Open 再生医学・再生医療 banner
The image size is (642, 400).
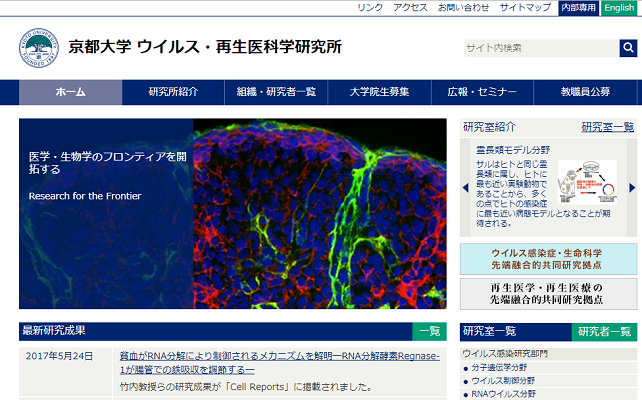pos(548,294)
